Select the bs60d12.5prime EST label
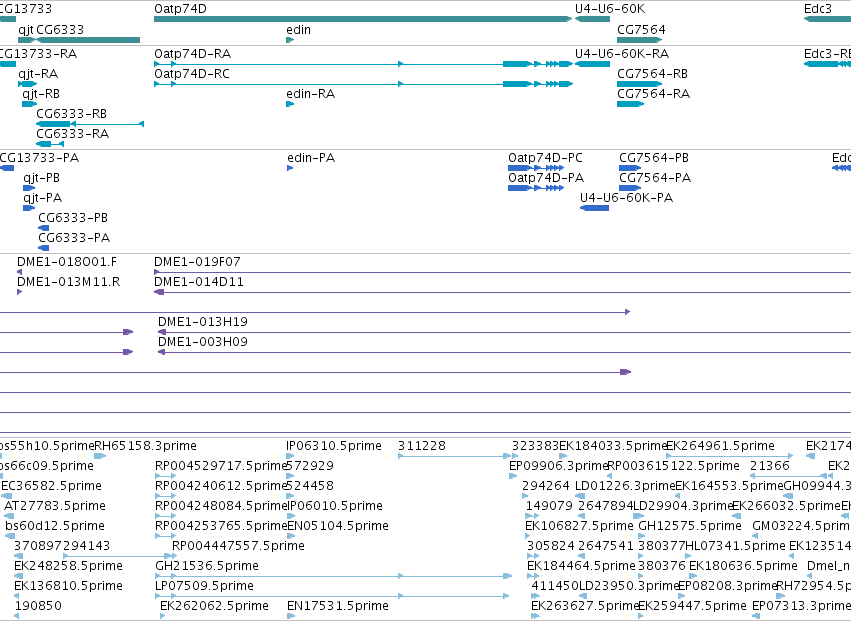 coord(55,527)
